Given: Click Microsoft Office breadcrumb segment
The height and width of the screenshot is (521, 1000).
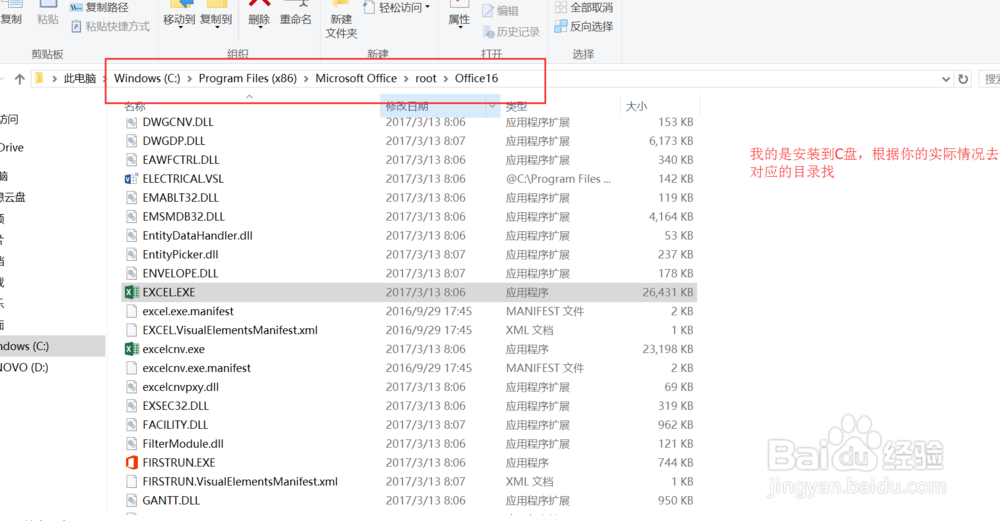Looking at the screenshot, I should coord(356,78).
